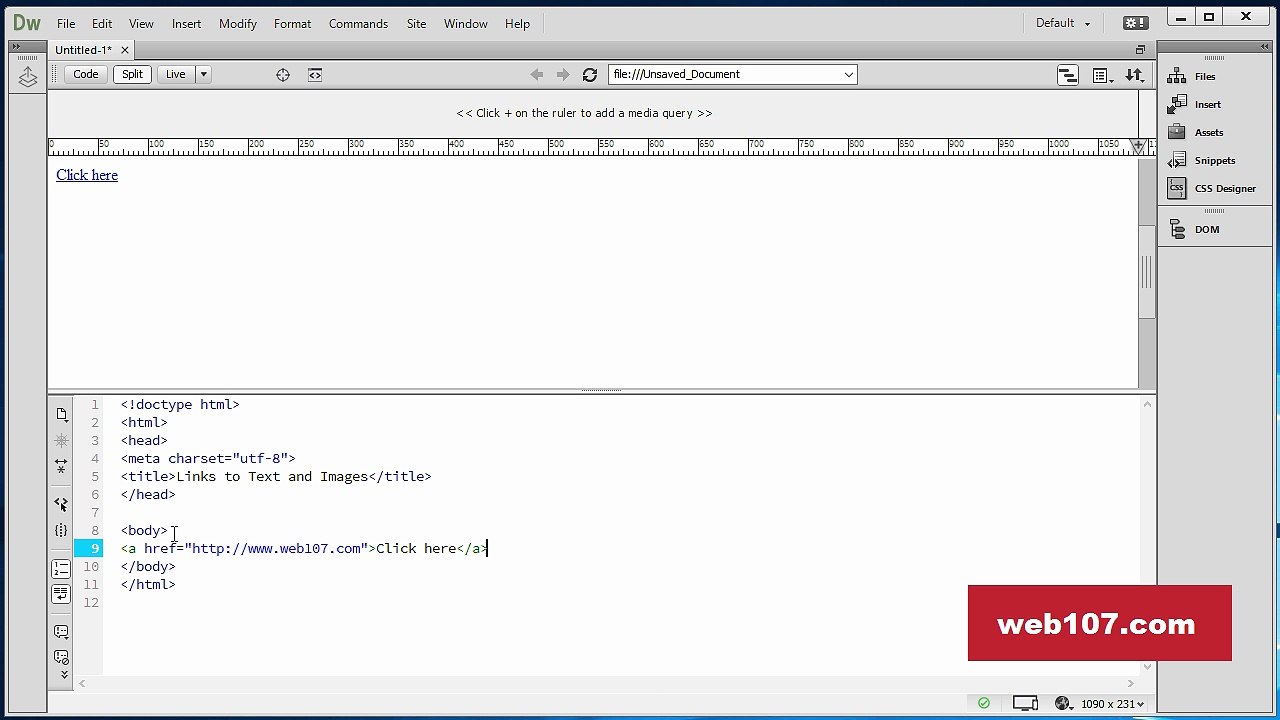The width and height of the screenshot is (1280, 720).
Task: Open the Edit menu
Action: coord(102,23)
